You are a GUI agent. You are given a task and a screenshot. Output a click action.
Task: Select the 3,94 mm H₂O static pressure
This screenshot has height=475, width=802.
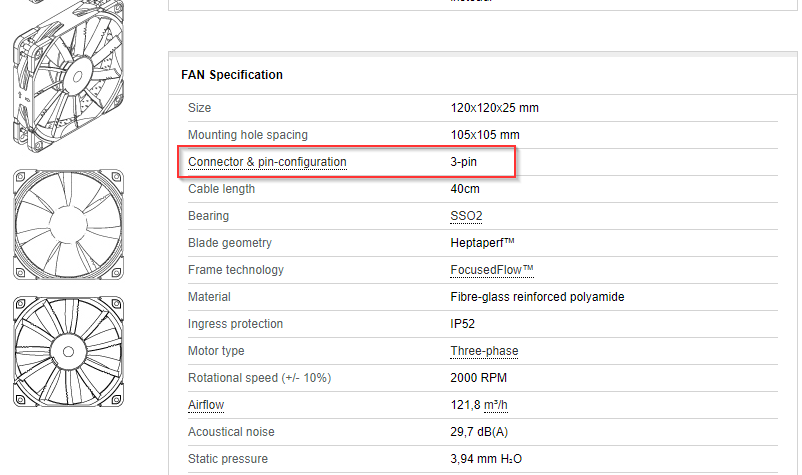click(486, 459)
